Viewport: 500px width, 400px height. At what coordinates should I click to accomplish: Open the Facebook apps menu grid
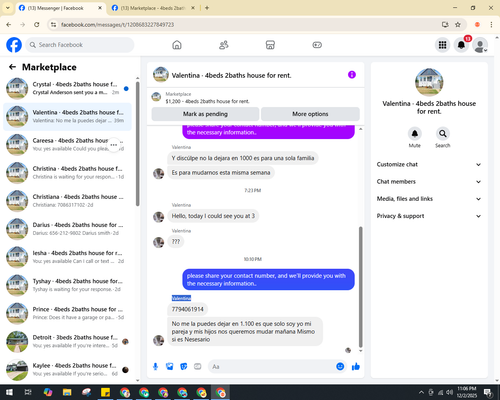pos(442,45)
